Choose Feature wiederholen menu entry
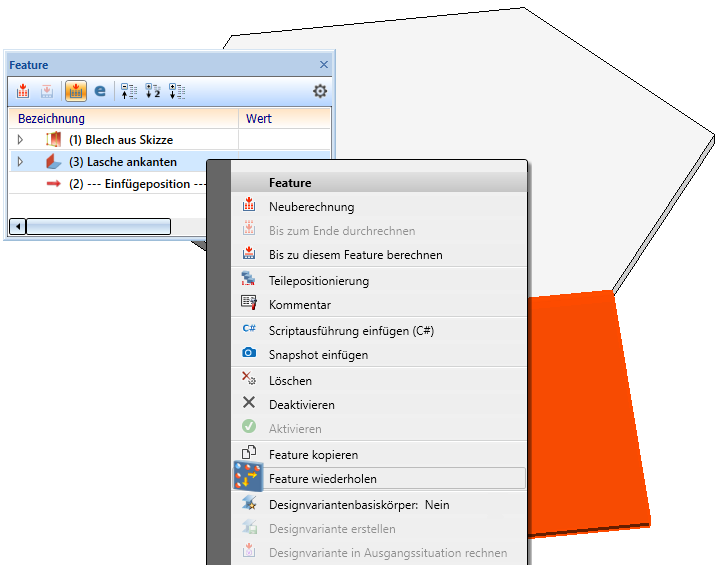This screenshot has width=719, height=565. (x=379, y=478)
